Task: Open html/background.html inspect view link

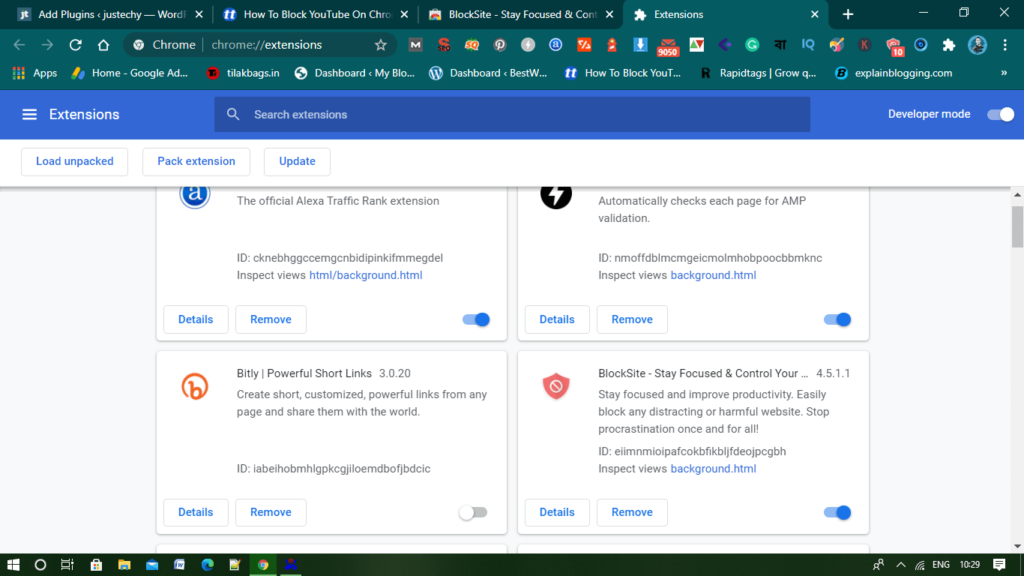Action: coord(366,275)
